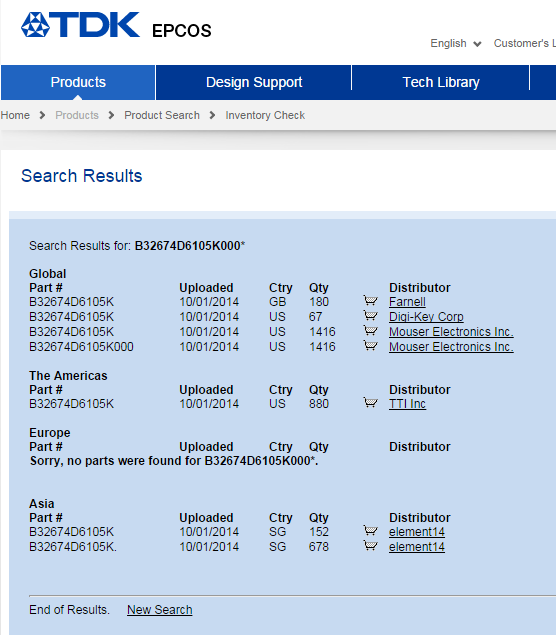
Task: Open the Tech Library tab
Action: click(441, 82)
